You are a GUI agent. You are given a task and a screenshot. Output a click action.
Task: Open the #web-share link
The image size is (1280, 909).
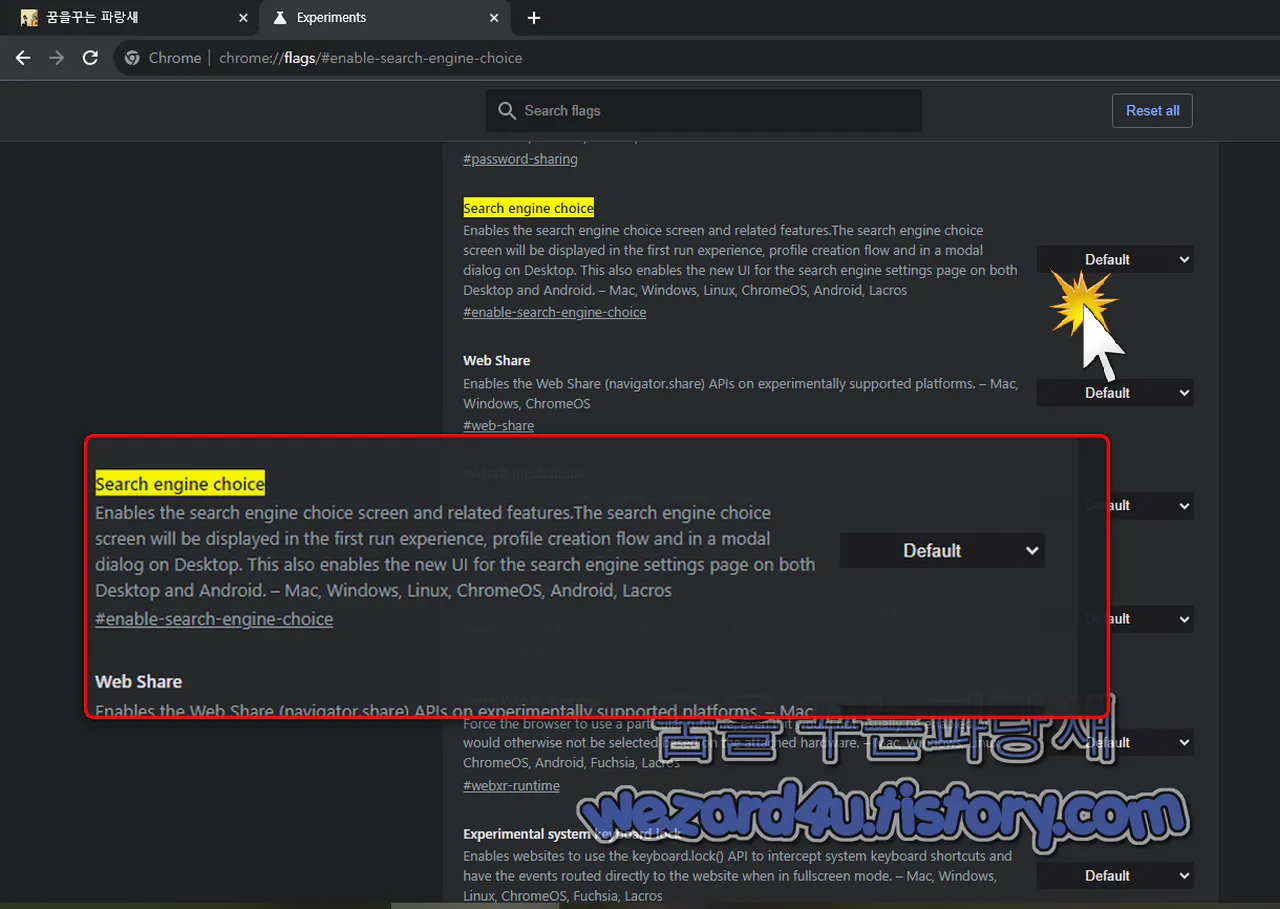[x=498, y=425]
